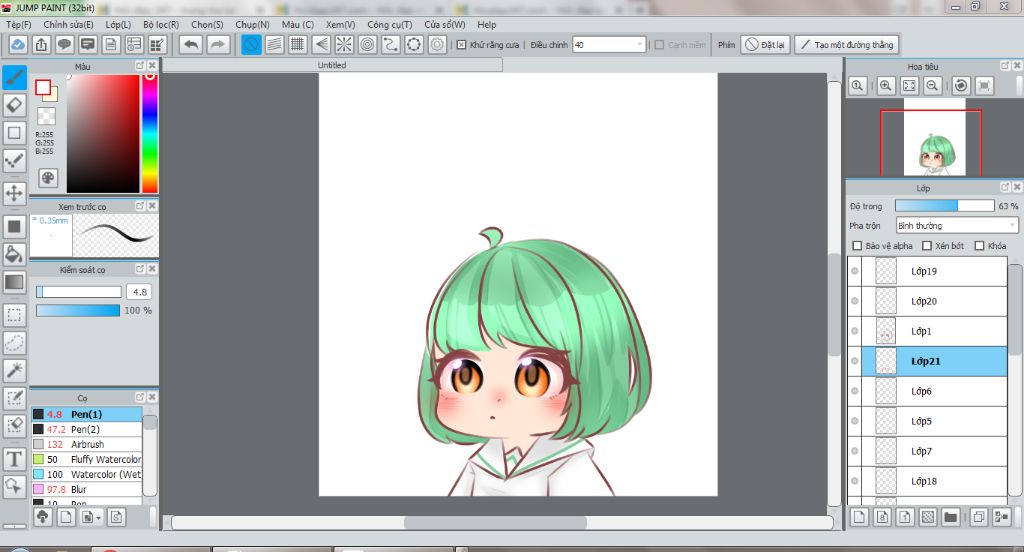The image size is (1024, 552).
Task: Click the Redo arrow button
Action: pyautogui.click(x=218, y=44)
